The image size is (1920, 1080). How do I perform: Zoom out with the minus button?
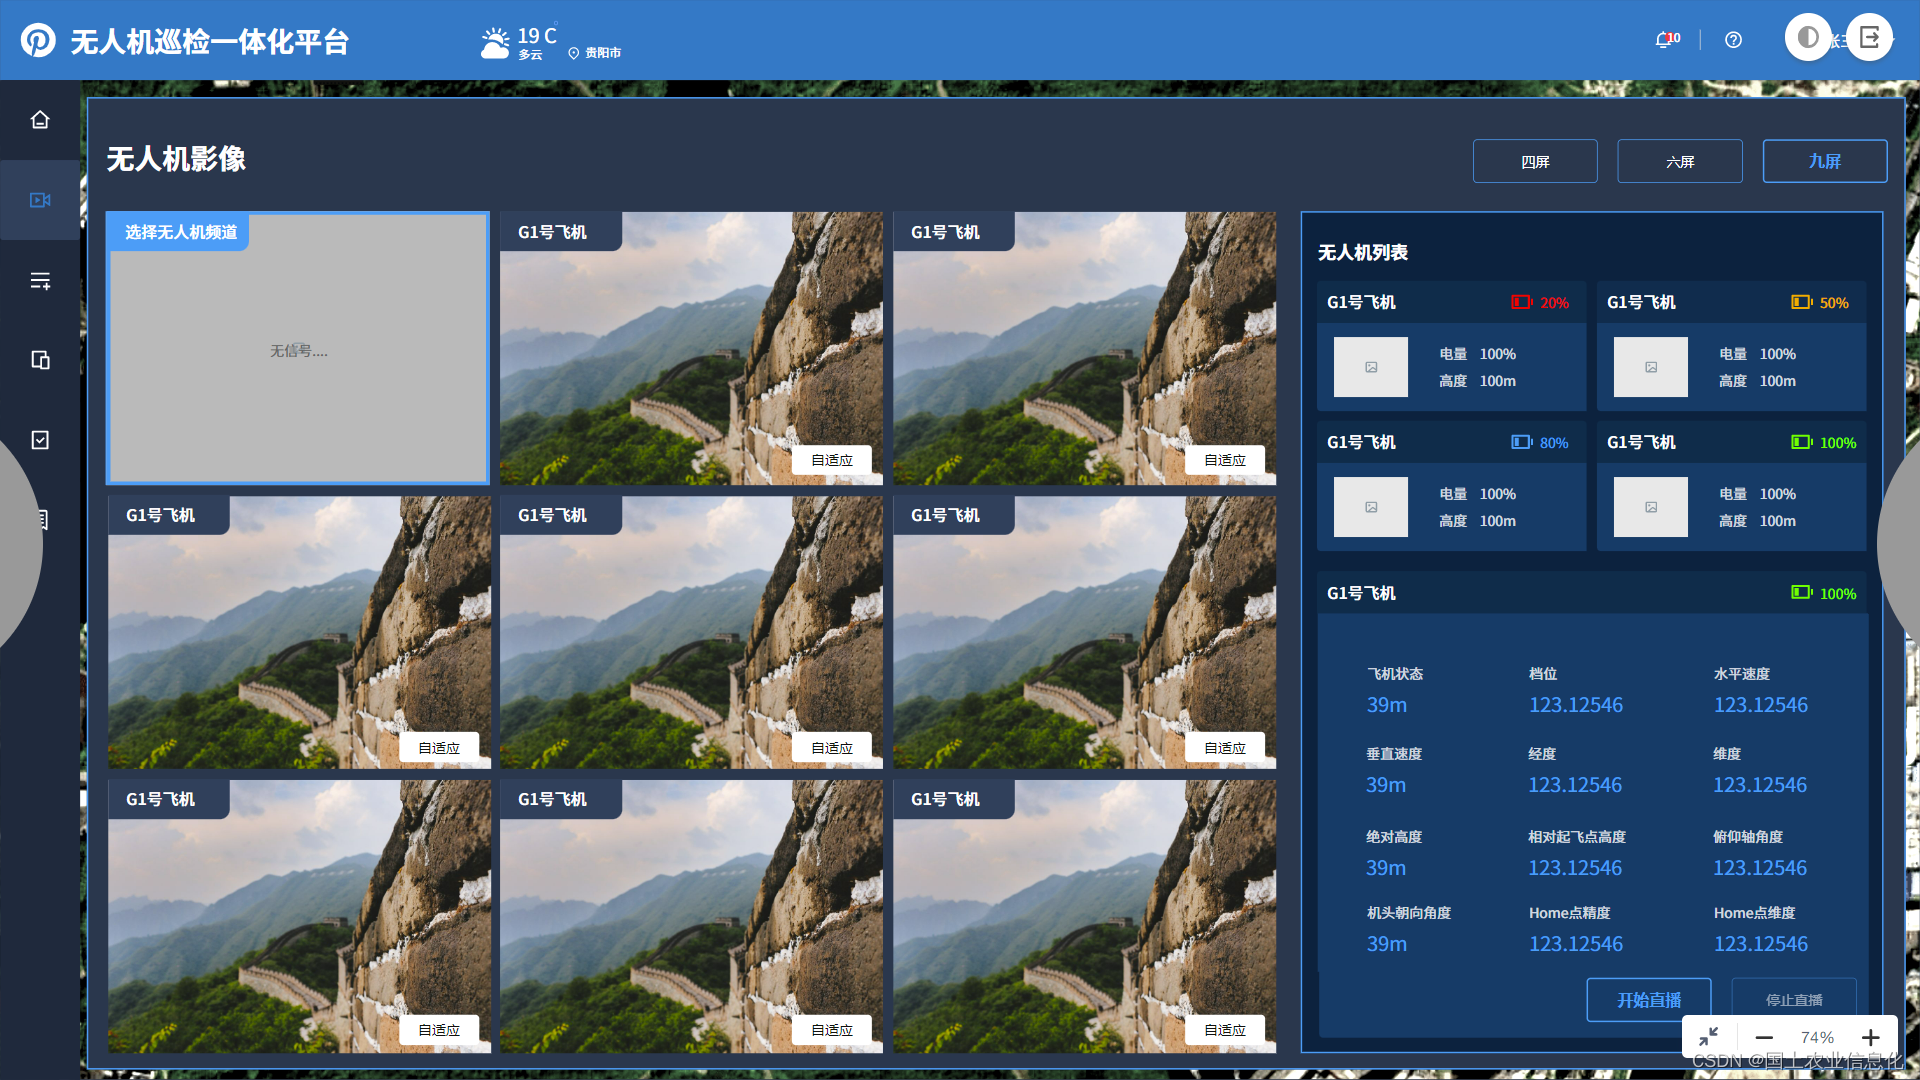tap(1764, 1038)
